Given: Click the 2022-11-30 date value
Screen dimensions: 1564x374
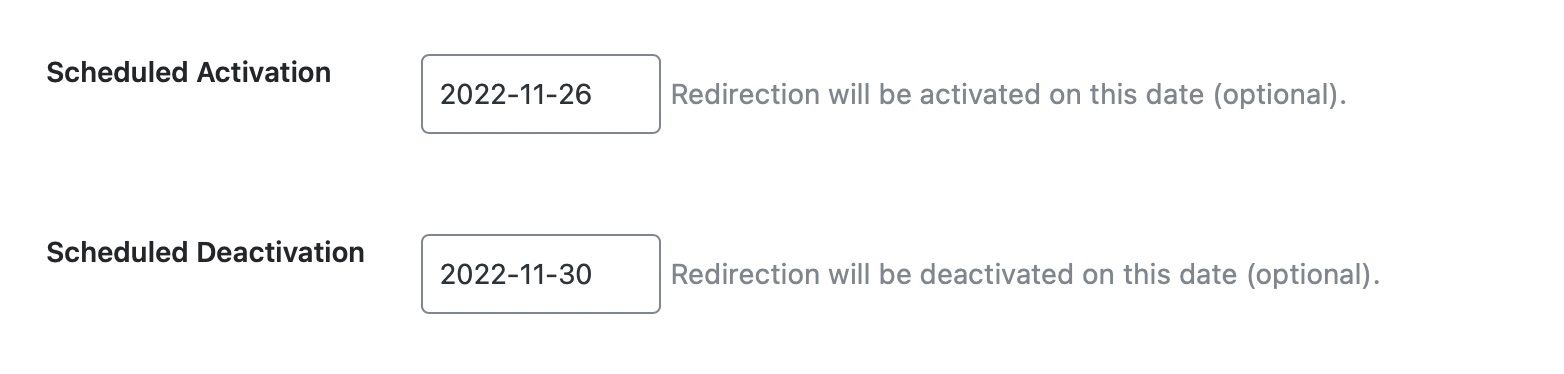Looking at the screenshot, I should click(516, 275).
